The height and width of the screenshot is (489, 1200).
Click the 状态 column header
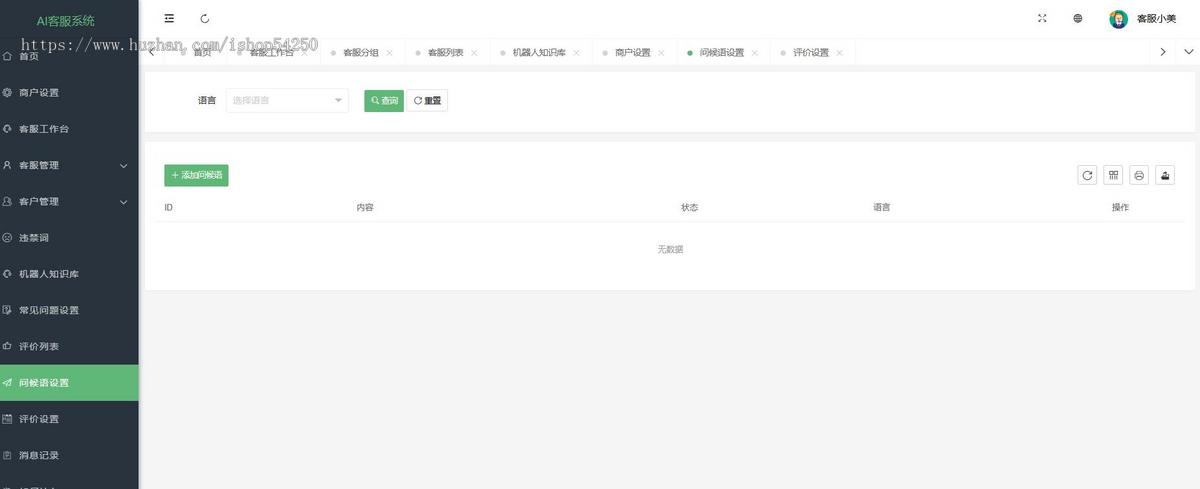[x=690, y=207]
